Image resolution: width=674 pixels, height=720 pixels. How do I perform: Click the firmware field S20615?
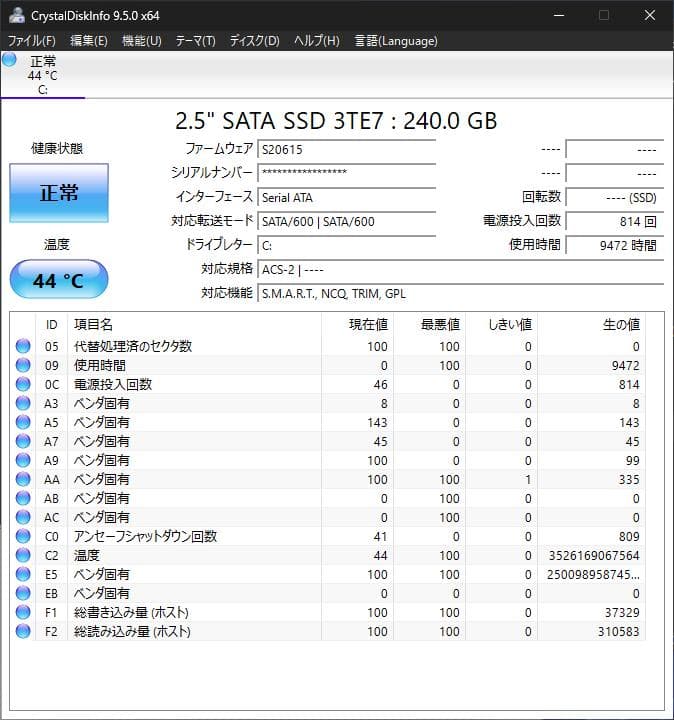tap(347, 150)
